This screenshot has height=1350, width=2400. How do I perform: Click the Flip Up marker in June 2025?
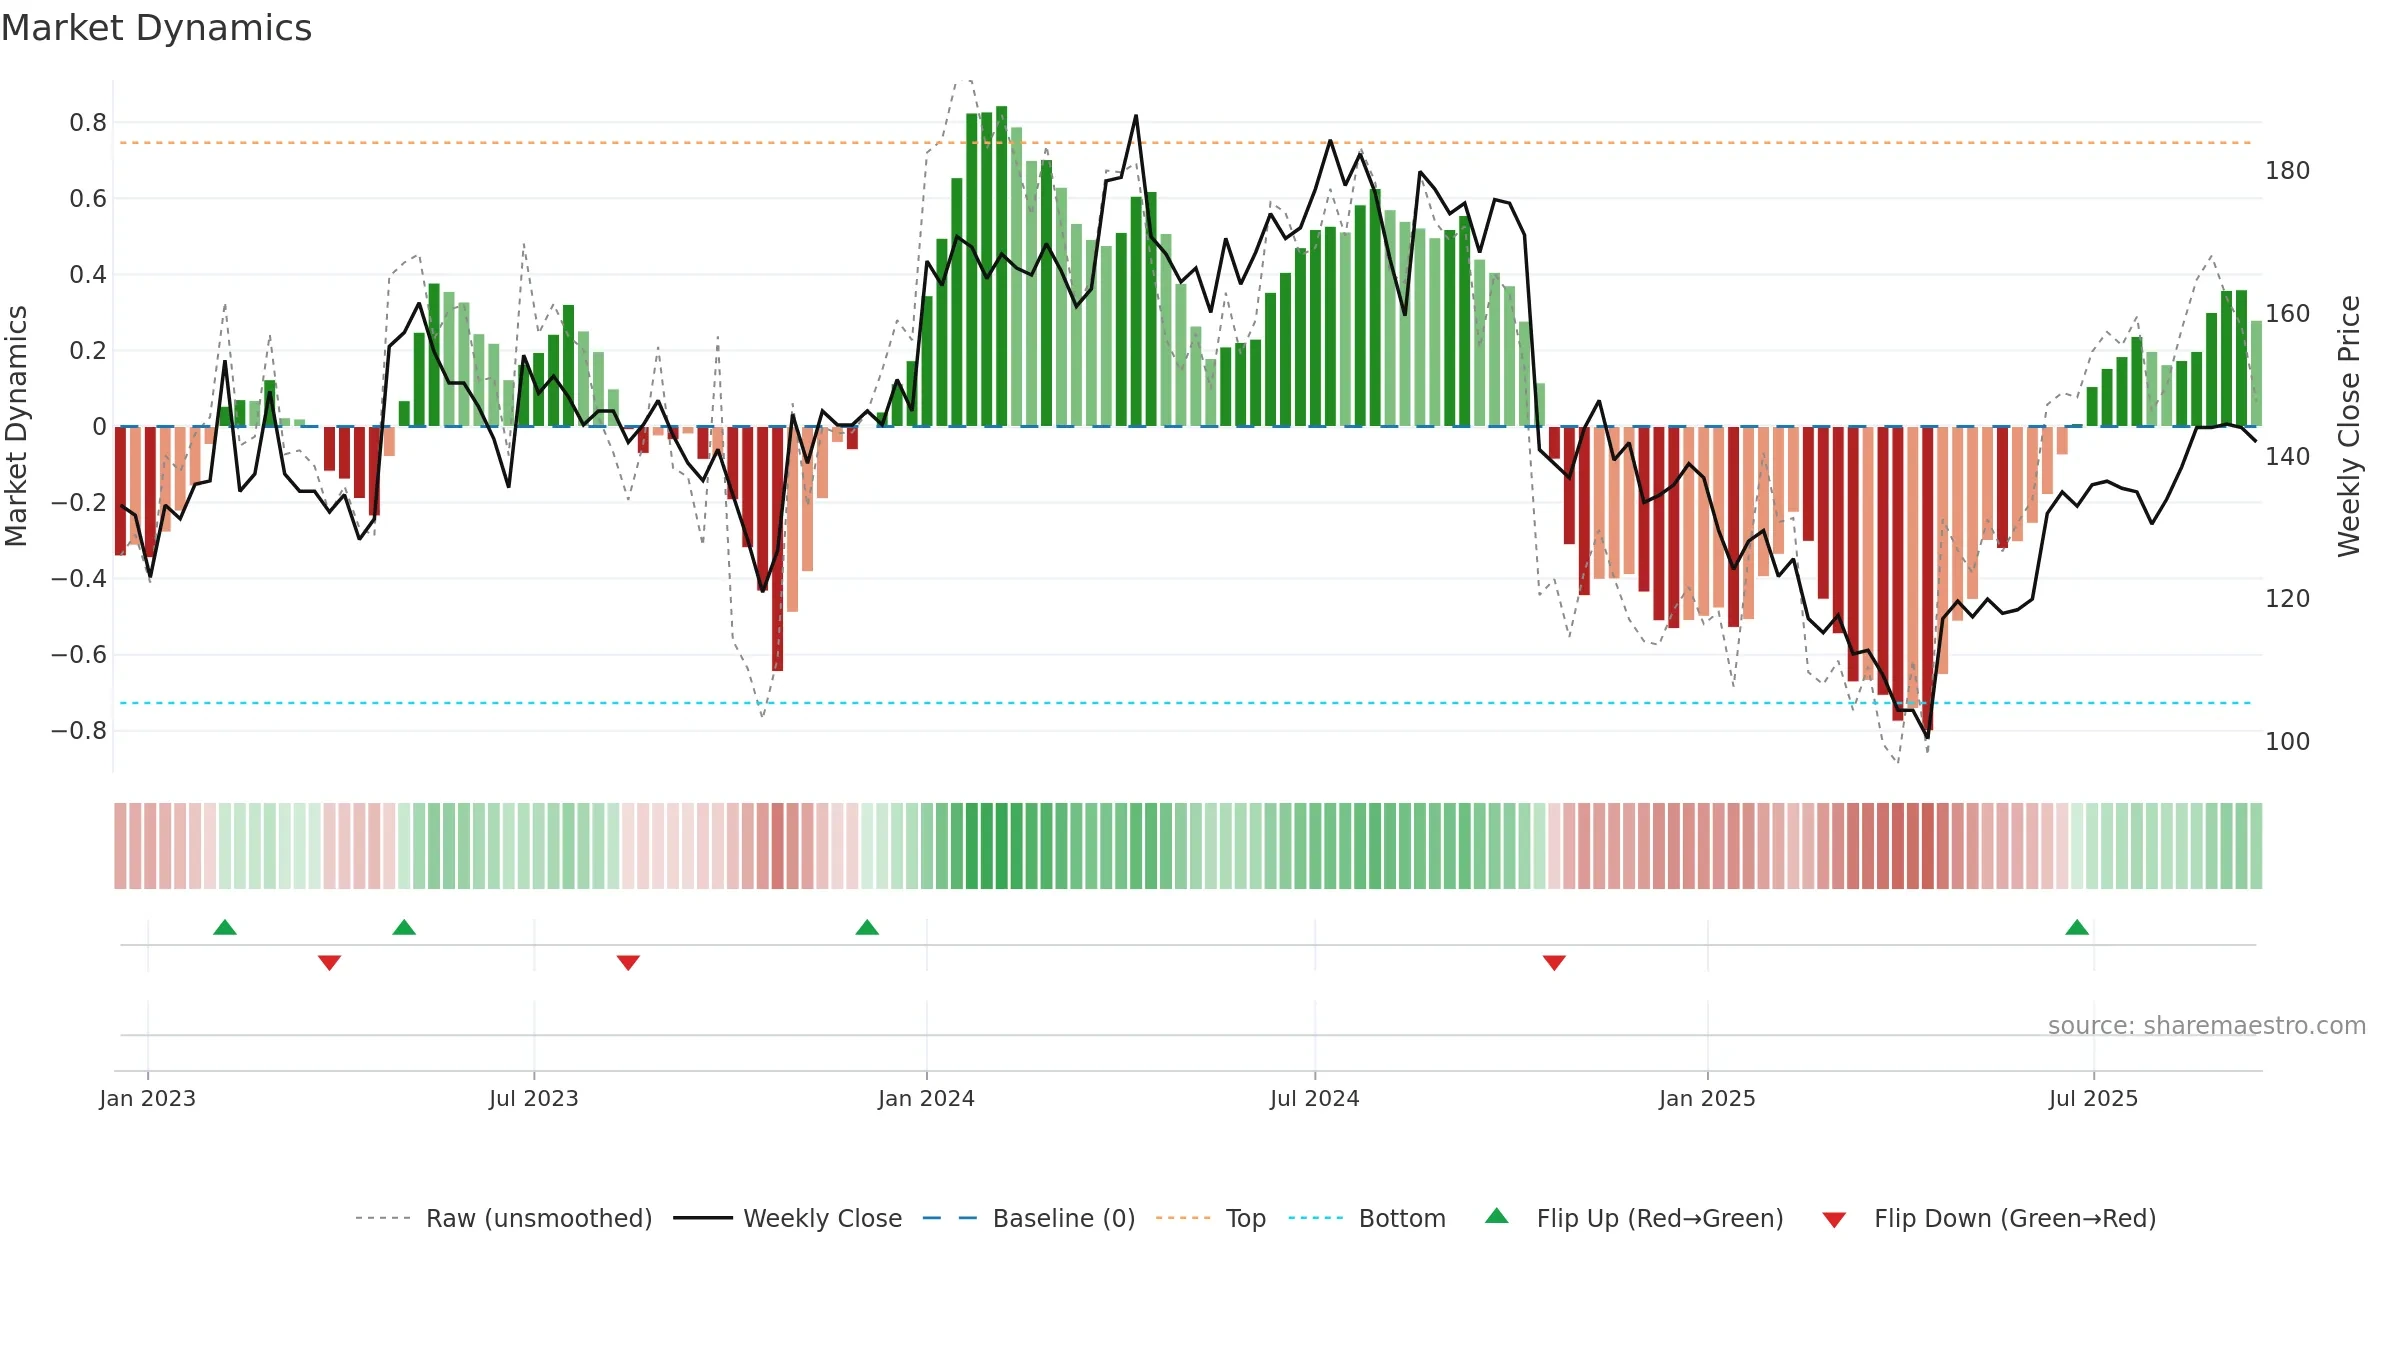(x=2077, y=927)
